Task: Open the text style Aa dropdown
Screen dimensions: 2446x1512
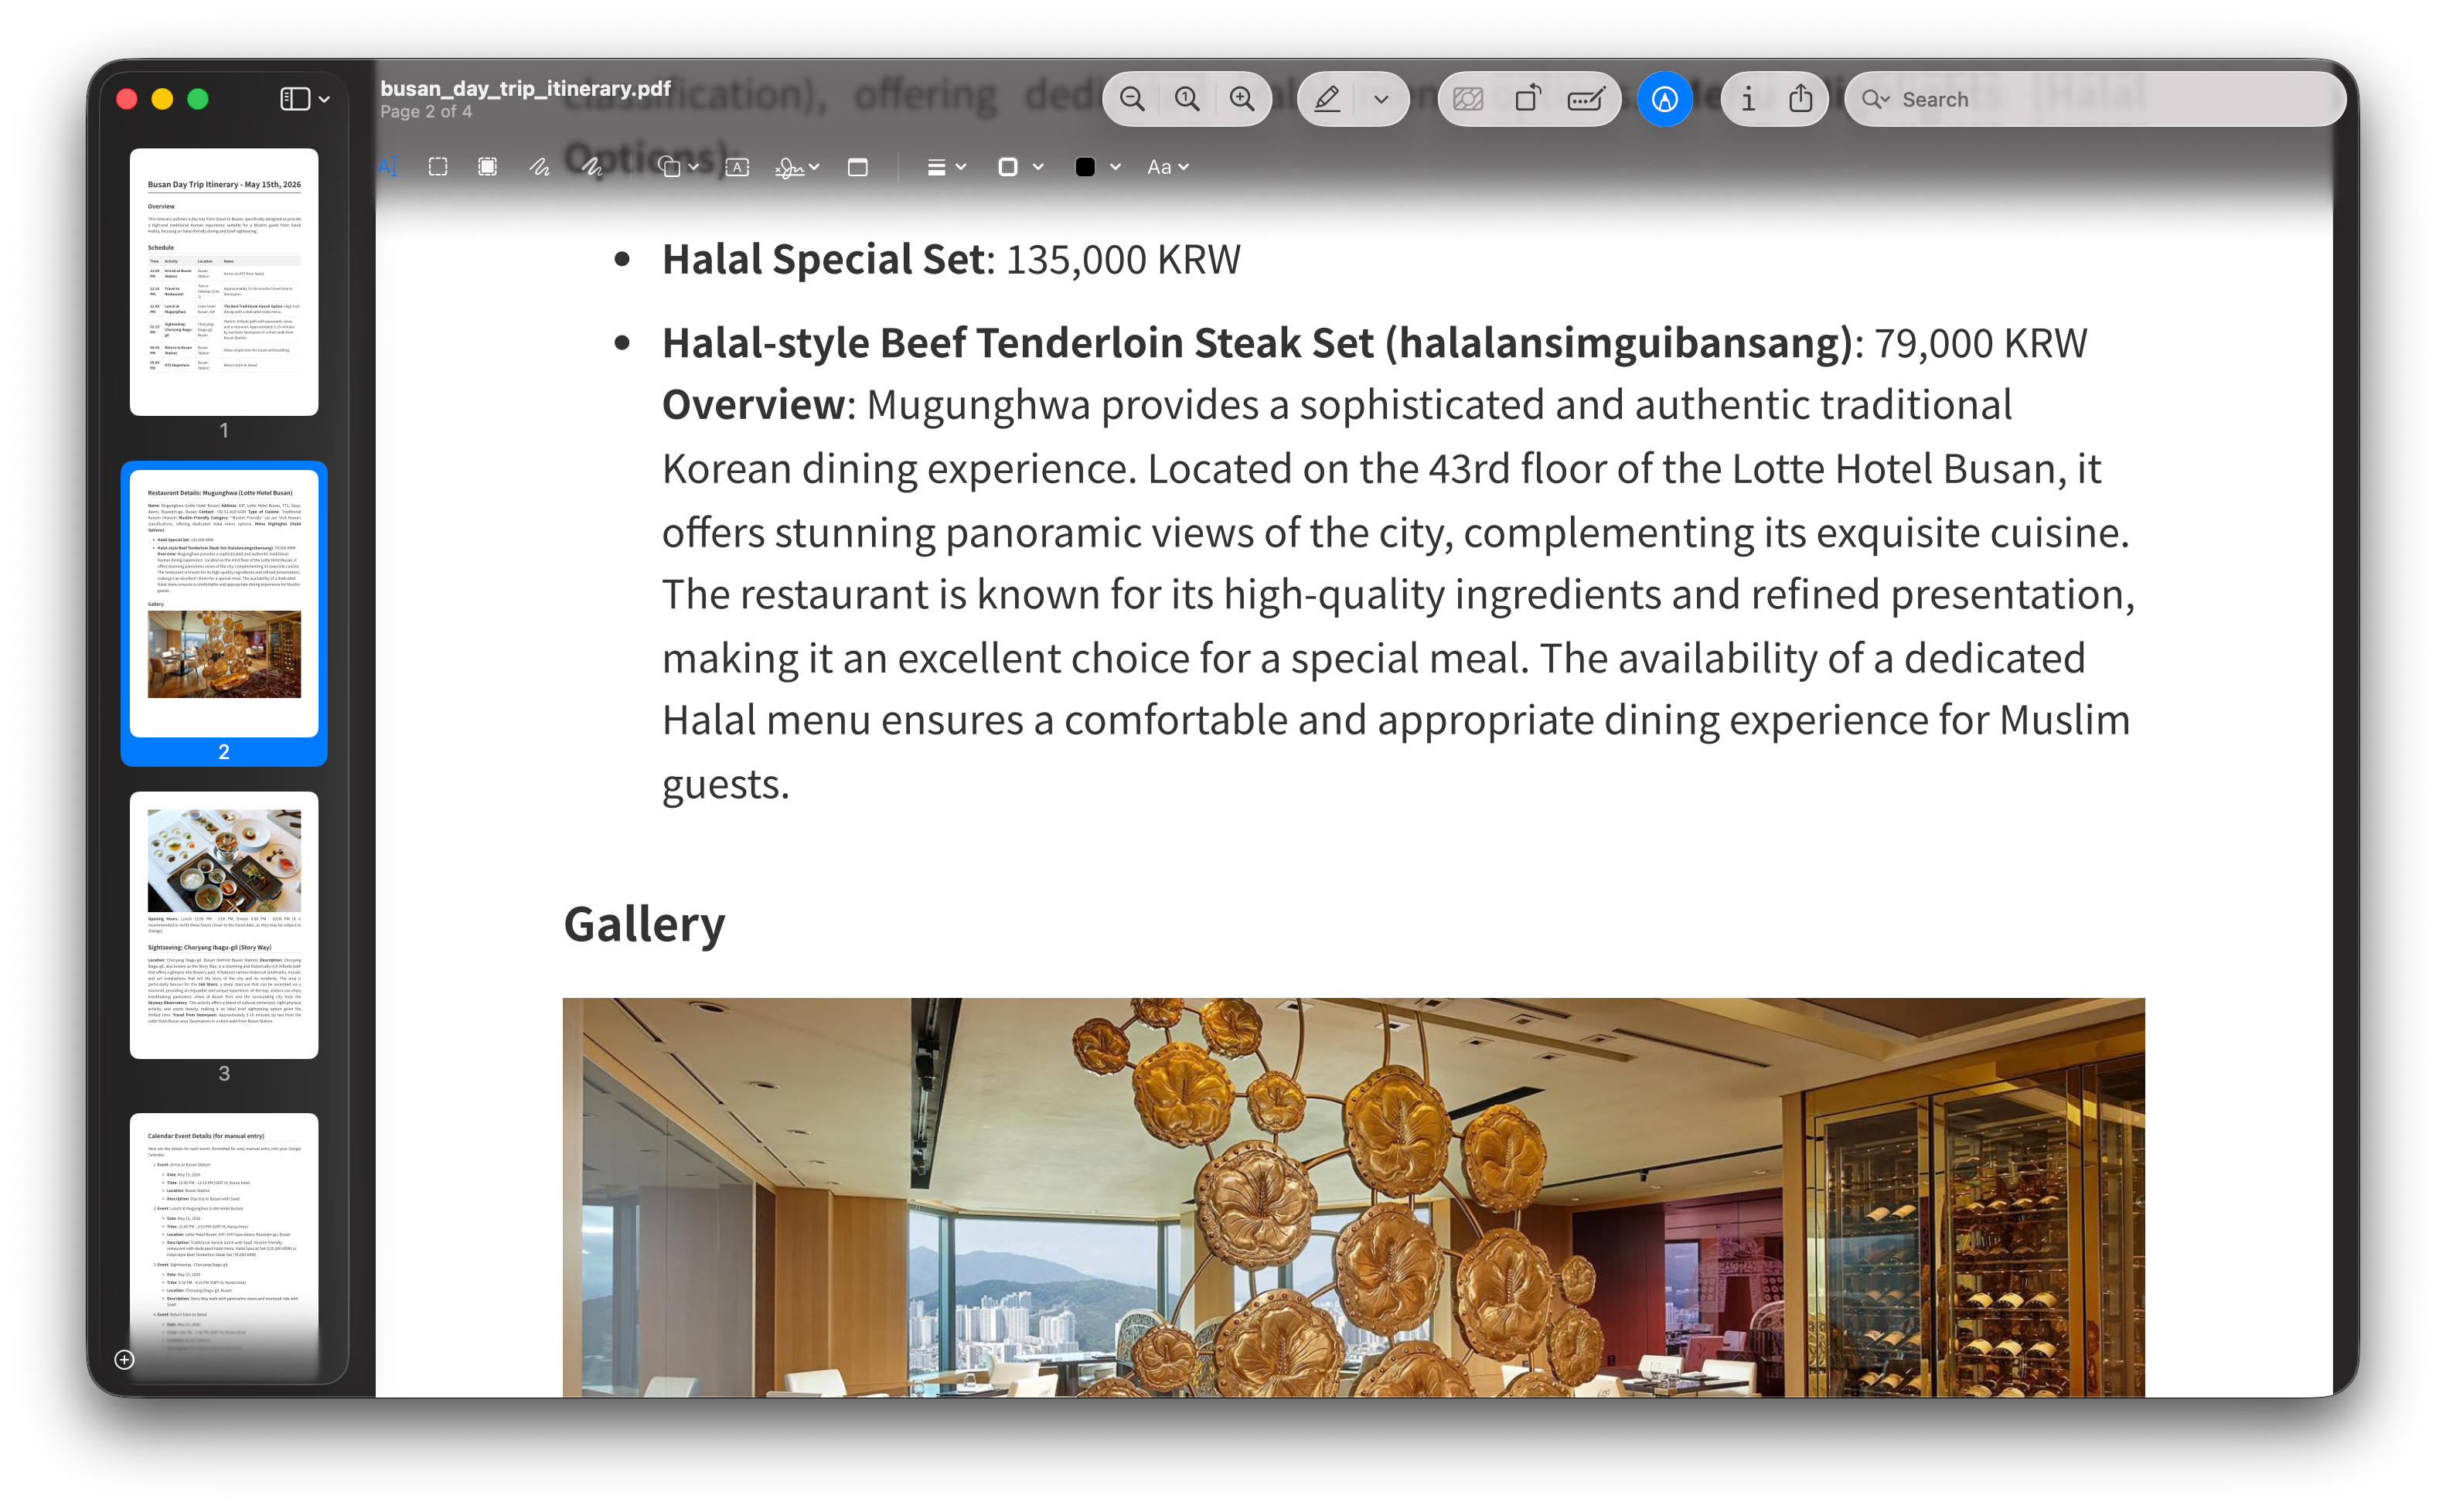Action: pyautogui.click(x=1167, y=167)
